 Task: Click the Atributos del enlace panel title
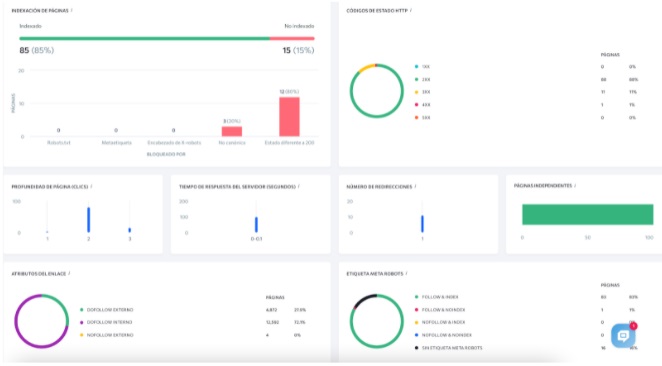pos(39,274)
